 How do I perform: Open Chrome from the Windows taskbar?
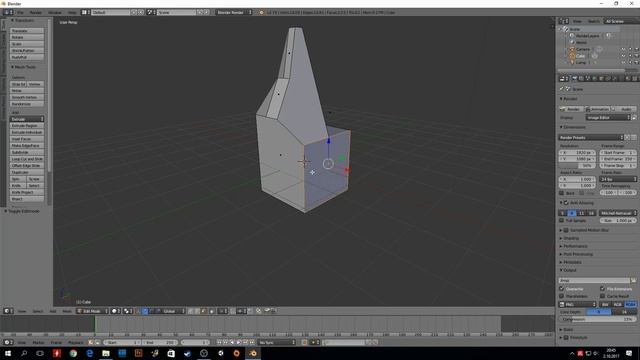73,353
